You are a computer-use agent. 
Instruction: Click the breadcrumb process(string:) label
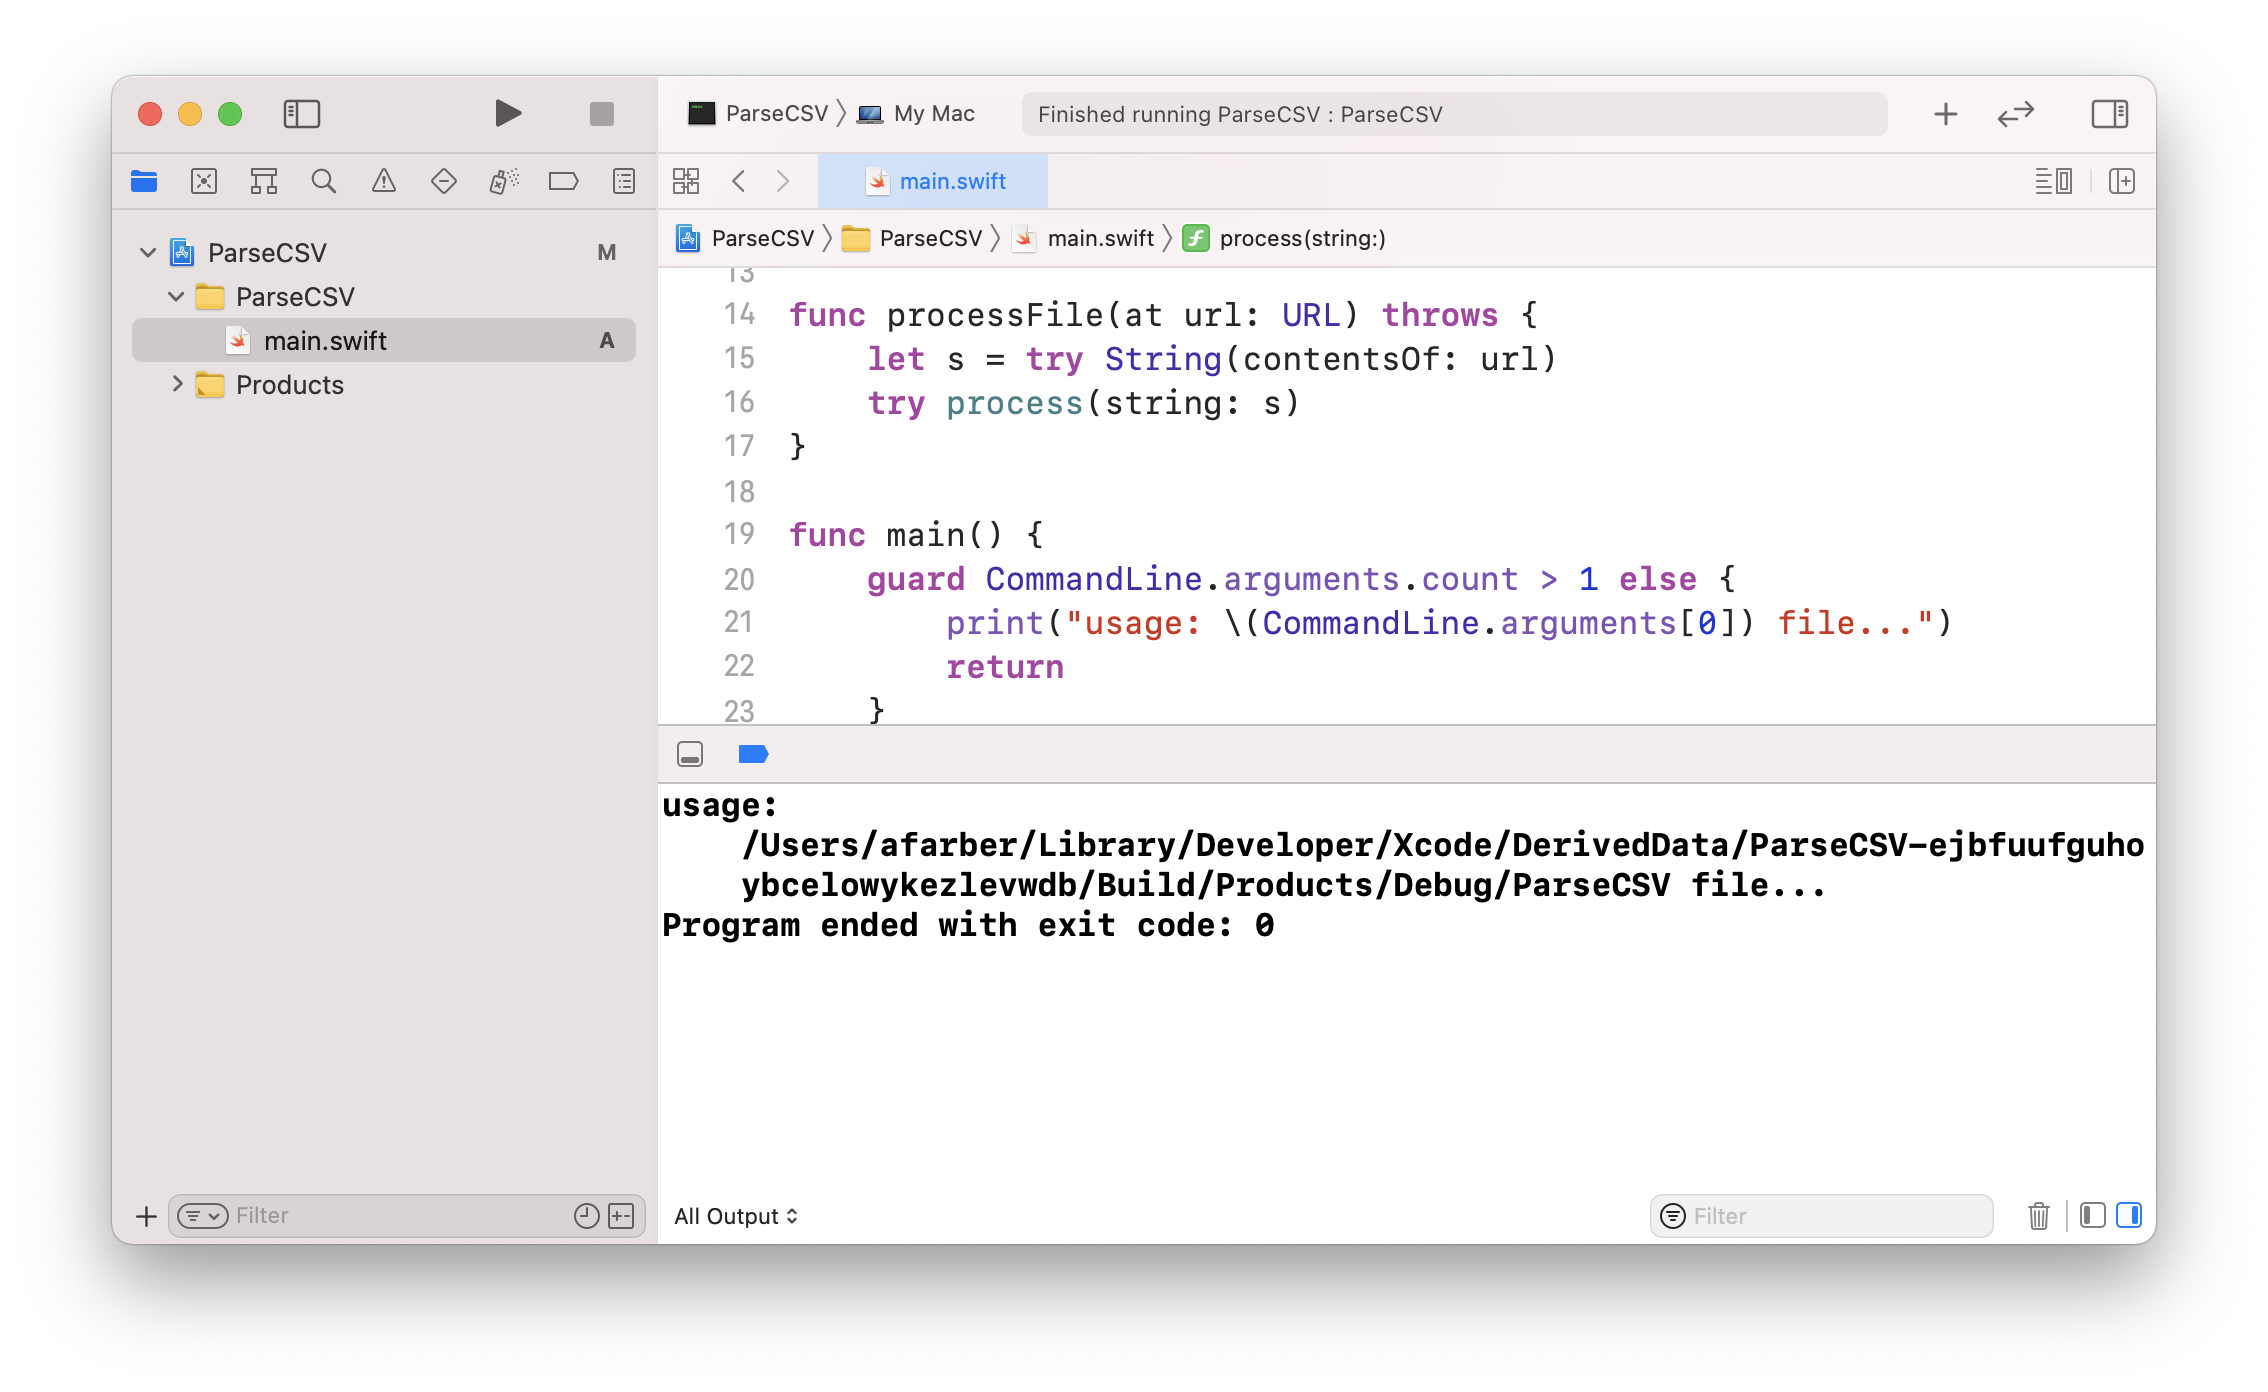pyautogui.click(x=1302, y=238)
